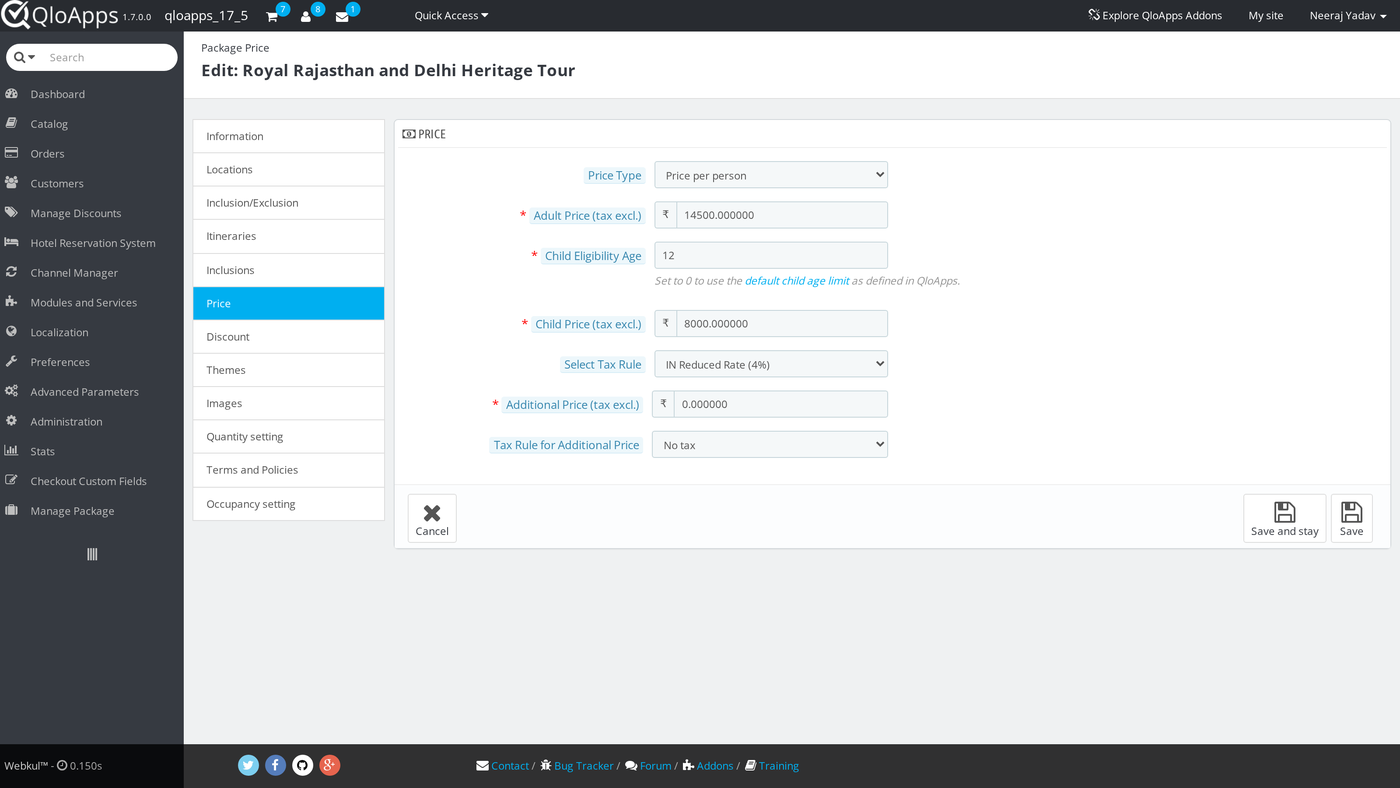Screen dimensions: 1400x788
Task: Click the Cancel button
Action: [432, 518]
